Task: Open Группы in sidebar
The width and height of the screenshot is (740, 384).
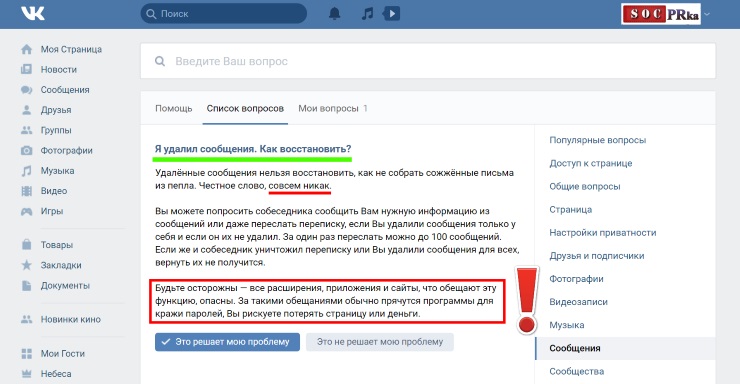Action: tap(56, 130)
